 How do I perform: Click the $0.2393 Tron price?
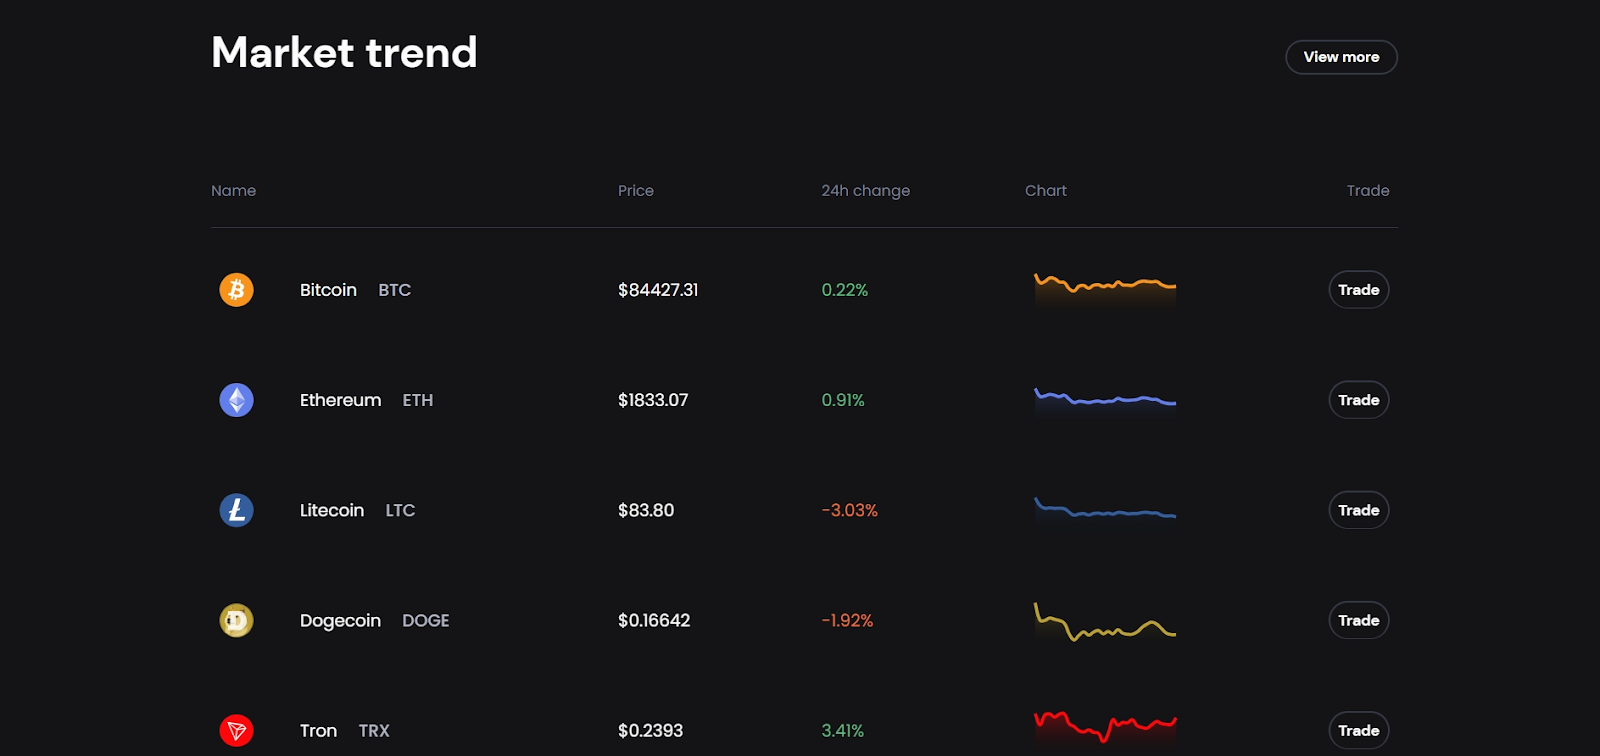click(x=650, y=731)
